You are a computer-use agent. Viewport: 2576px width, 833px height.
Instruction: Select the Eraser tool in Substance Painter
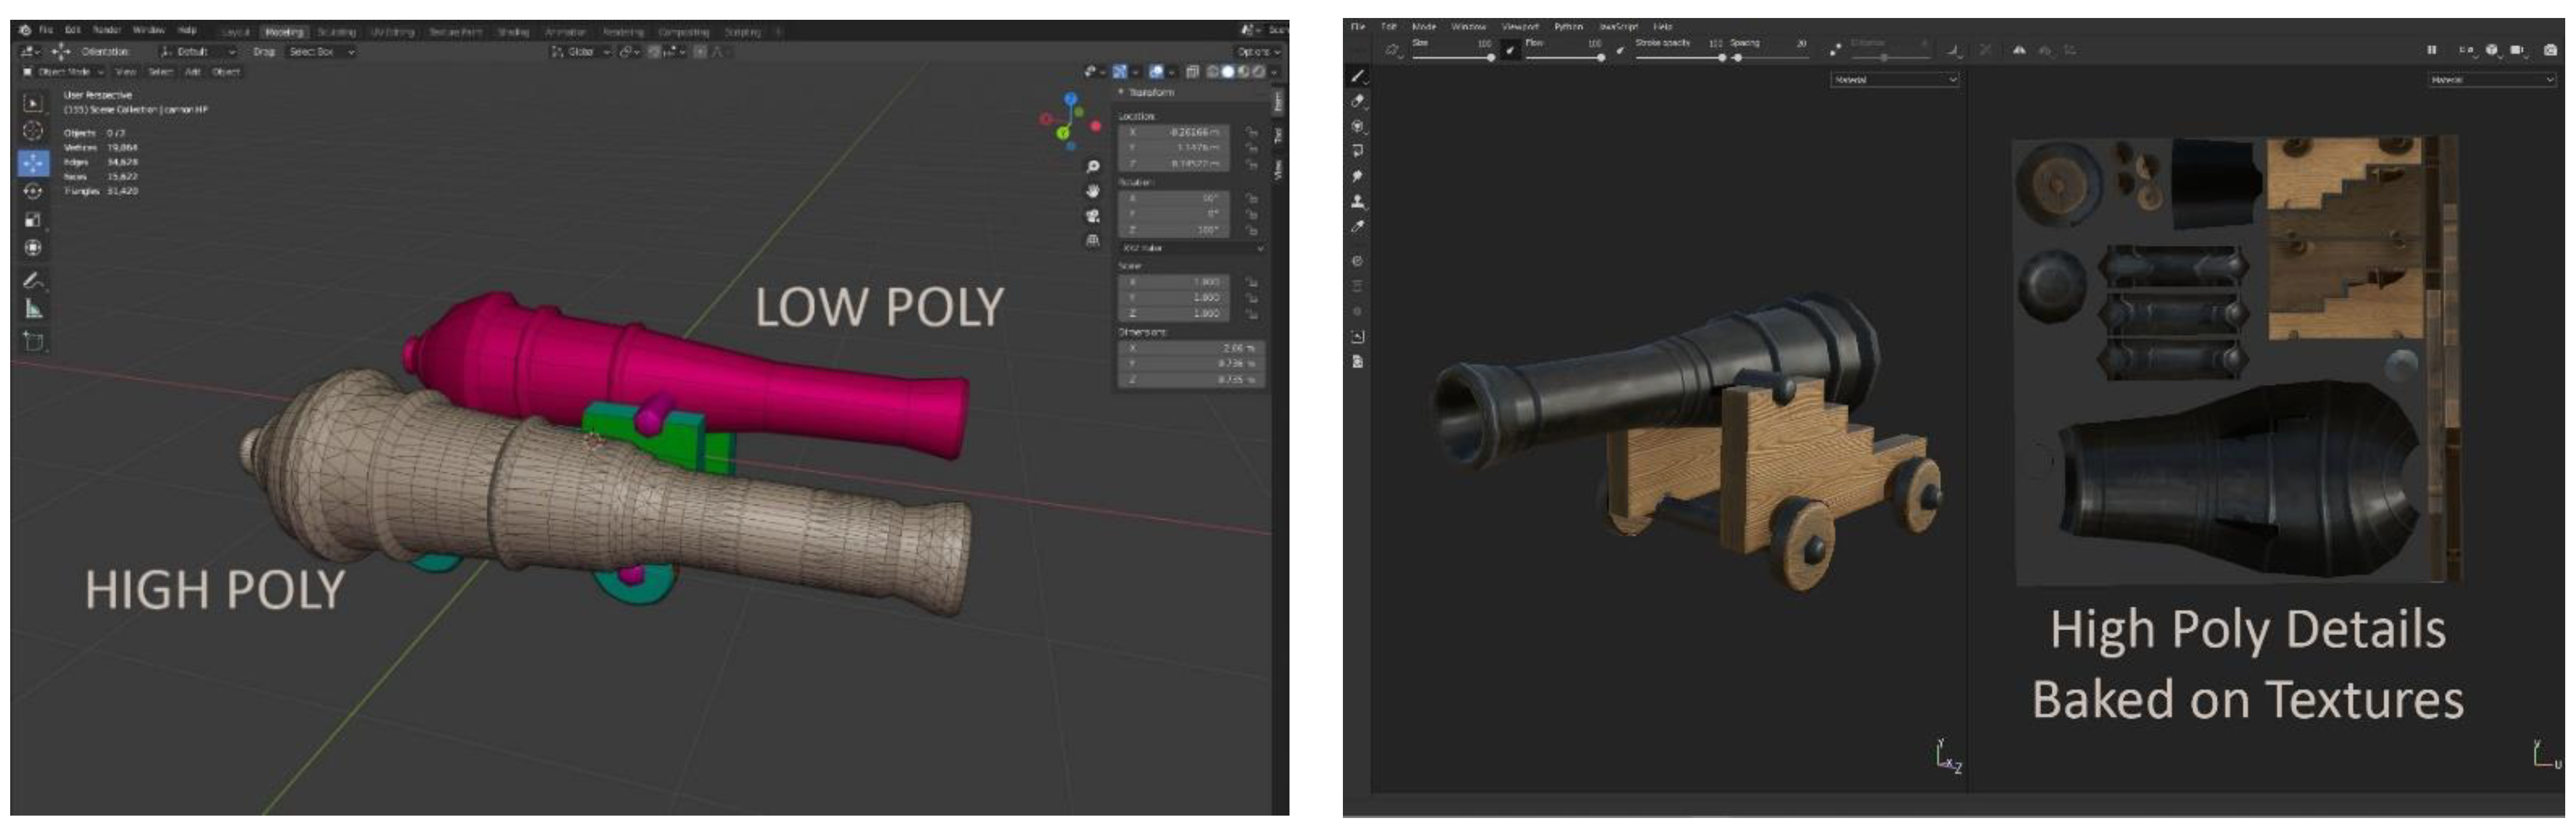click(x=1357, y=101)
